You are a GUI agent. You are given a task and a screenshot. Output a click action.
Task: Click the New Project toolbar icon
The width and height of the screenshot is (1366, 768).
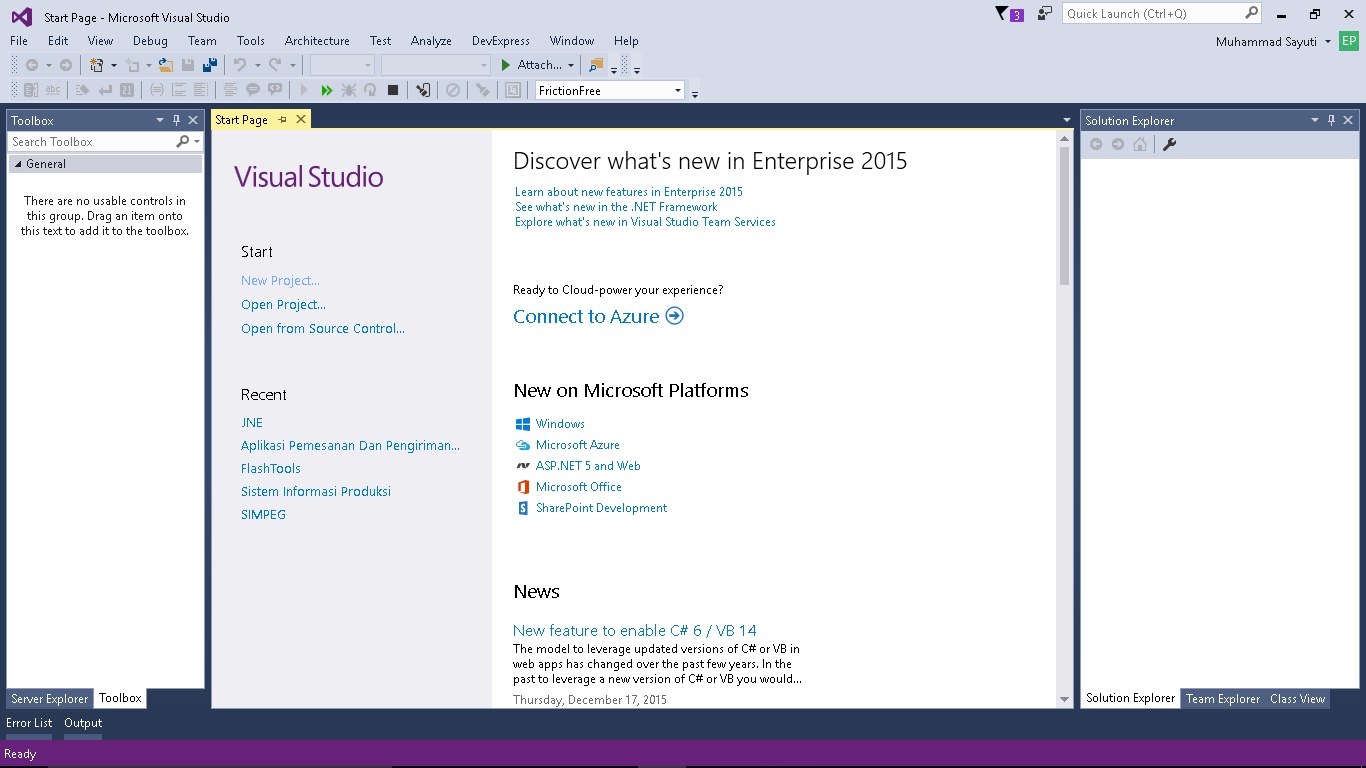tap(97, 65)
